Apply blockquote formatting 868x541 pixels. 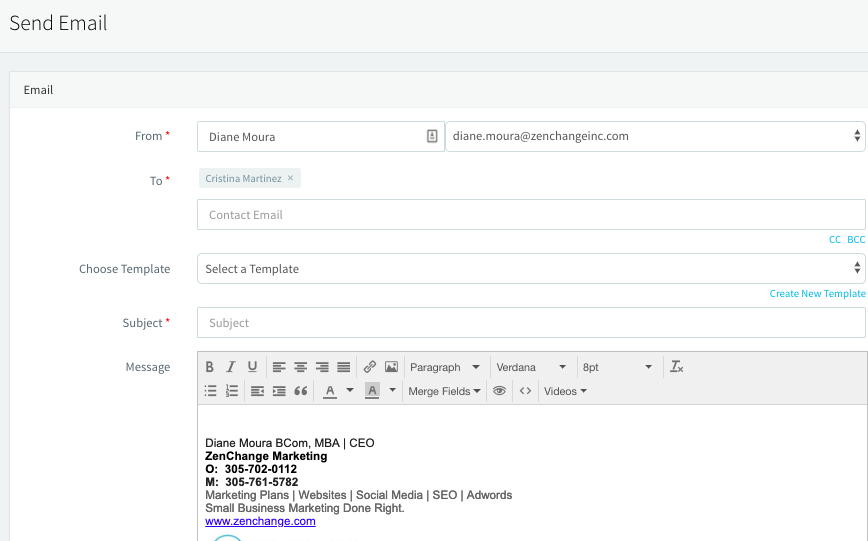click(x=301, y=391)
